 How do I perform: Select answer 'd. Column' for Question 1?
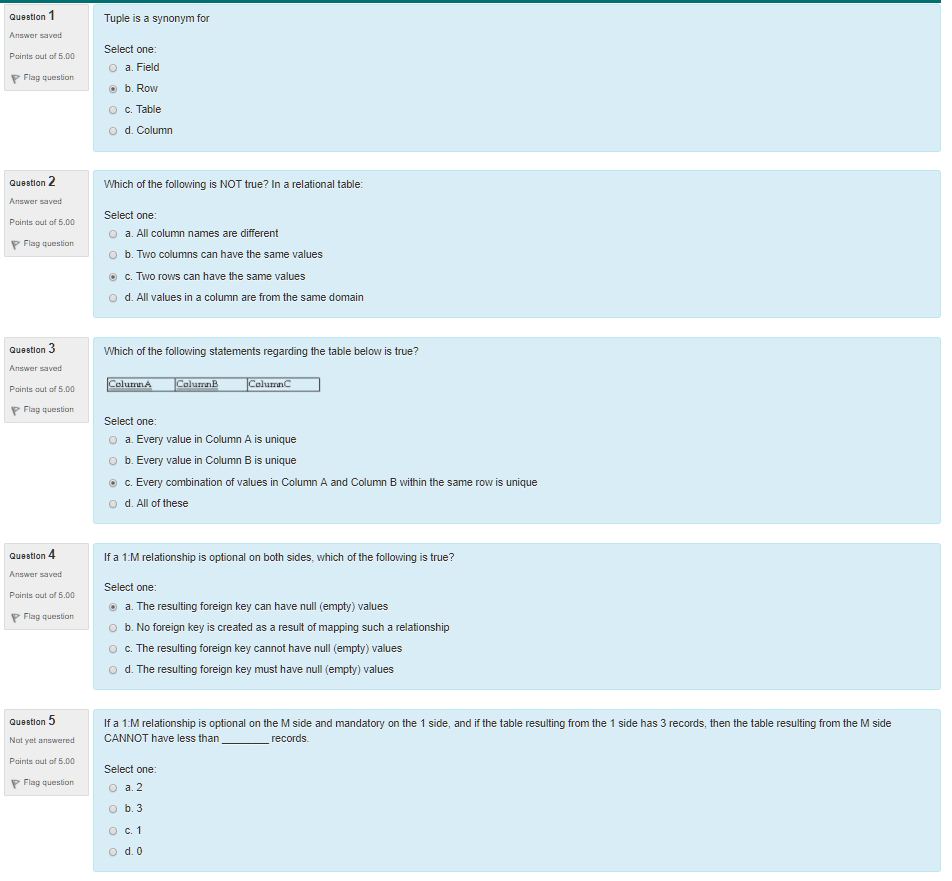point(112,130)
